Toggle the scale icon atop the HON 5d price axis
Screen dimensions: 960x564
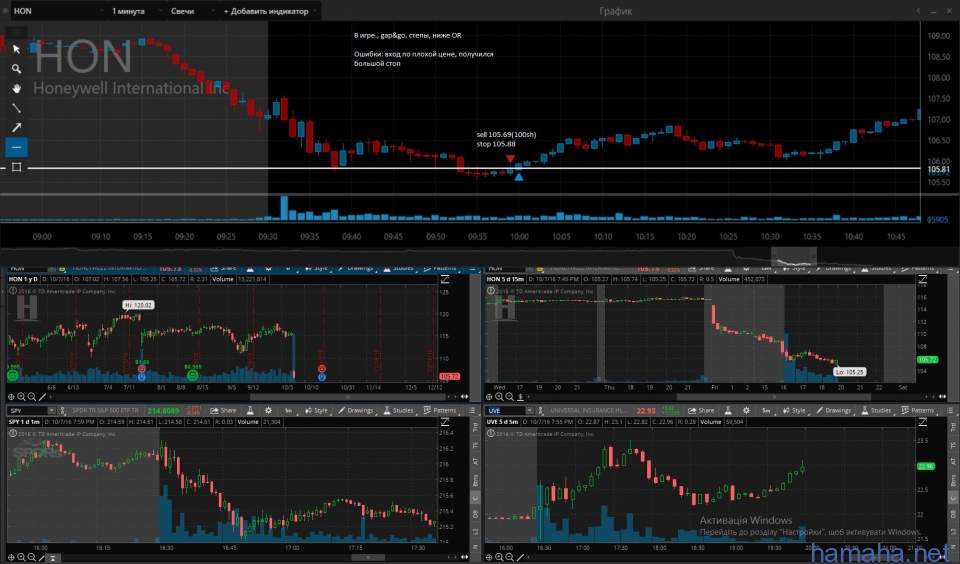[x=923, y=279]
